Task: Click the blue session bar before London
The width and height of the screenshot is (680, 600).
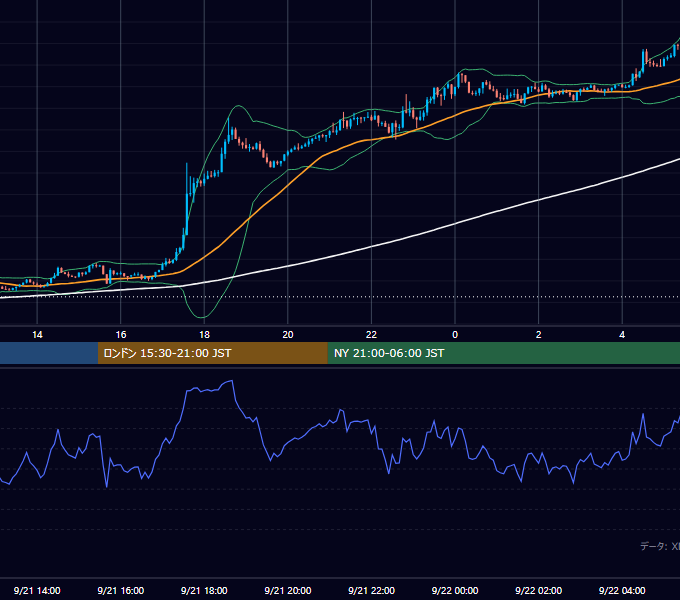Action: (49, 353)
